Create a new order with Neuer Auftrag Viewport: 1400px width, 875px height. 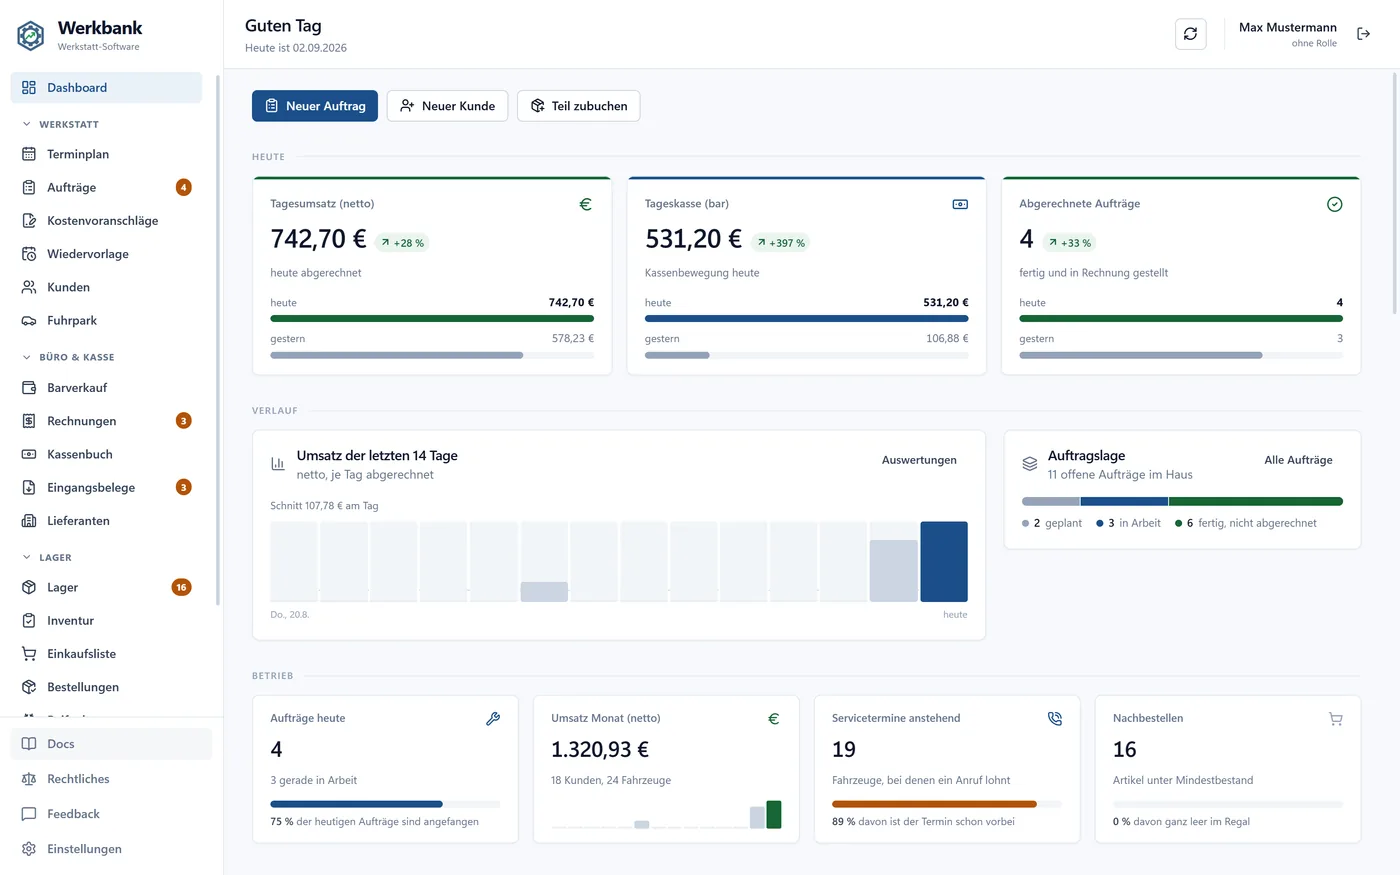315,106
